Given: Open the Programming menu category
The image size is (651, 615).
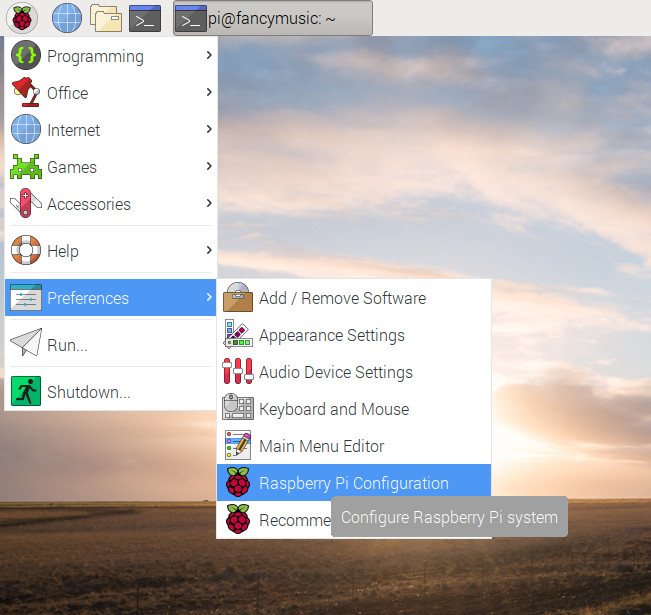Looking at the screenshot, I should click(111, 55).
